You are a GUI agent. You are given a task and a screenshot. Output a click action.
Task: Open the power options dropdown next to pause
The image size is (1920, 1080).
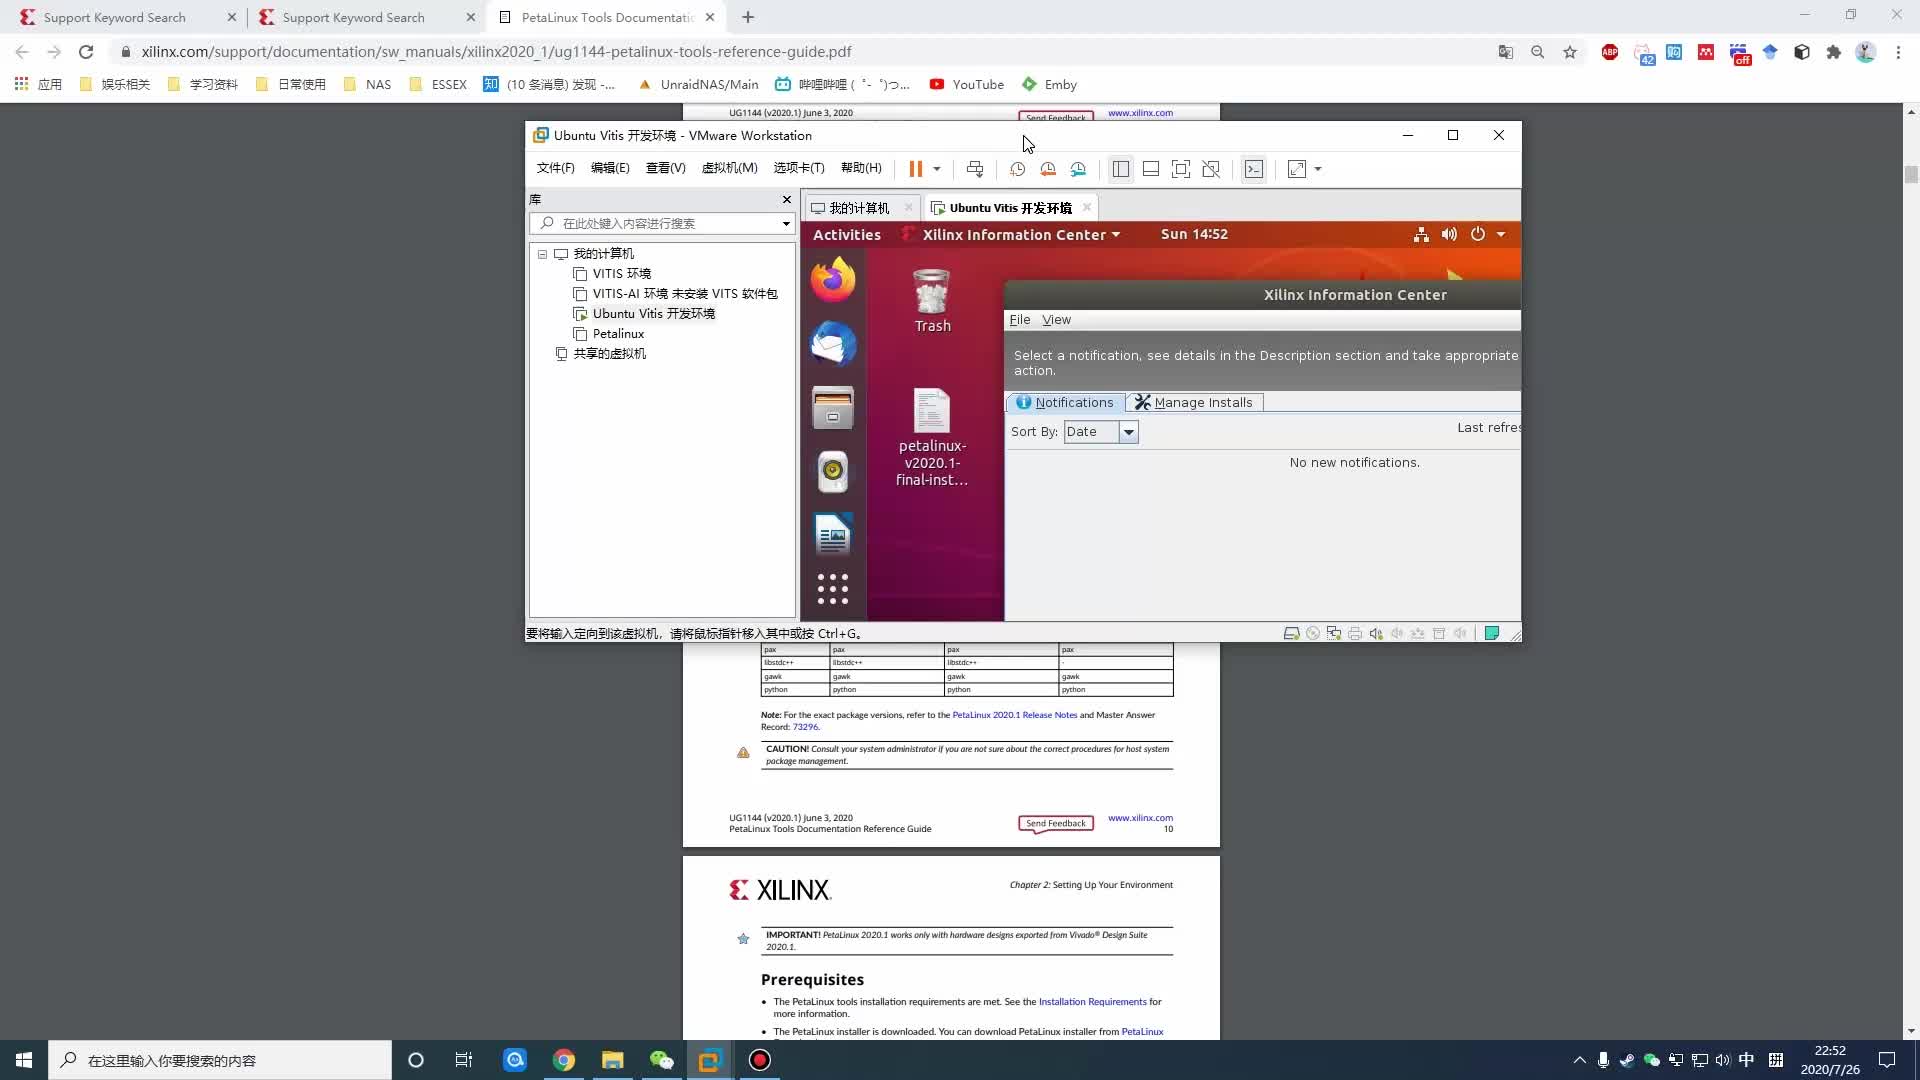(937, 169)
